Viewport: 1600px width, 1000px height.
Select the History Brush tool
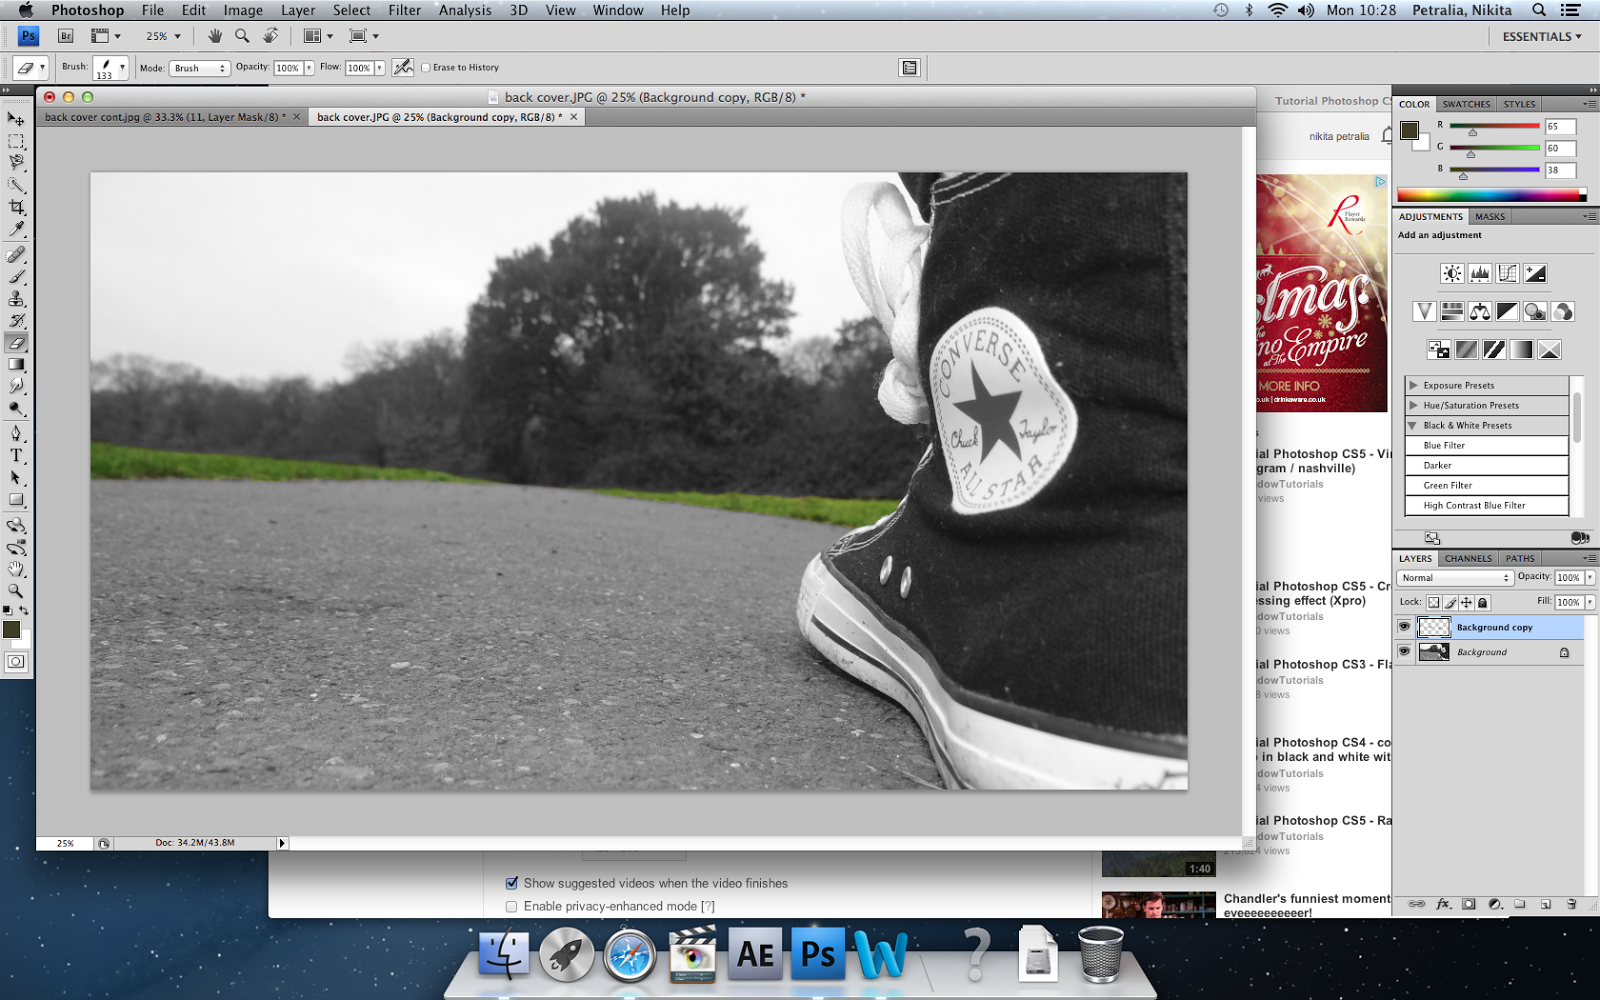[16, 321]
